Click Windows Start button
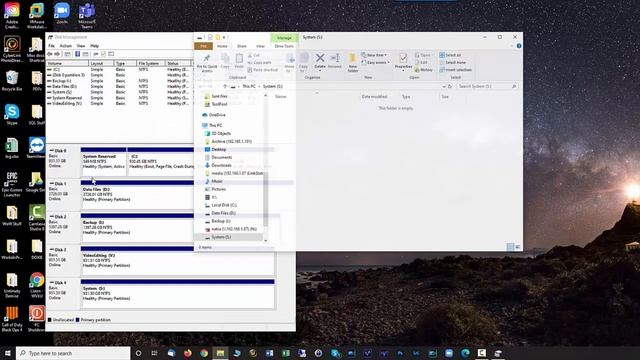This screenshot has height=360, width=640. coord(8,353)
